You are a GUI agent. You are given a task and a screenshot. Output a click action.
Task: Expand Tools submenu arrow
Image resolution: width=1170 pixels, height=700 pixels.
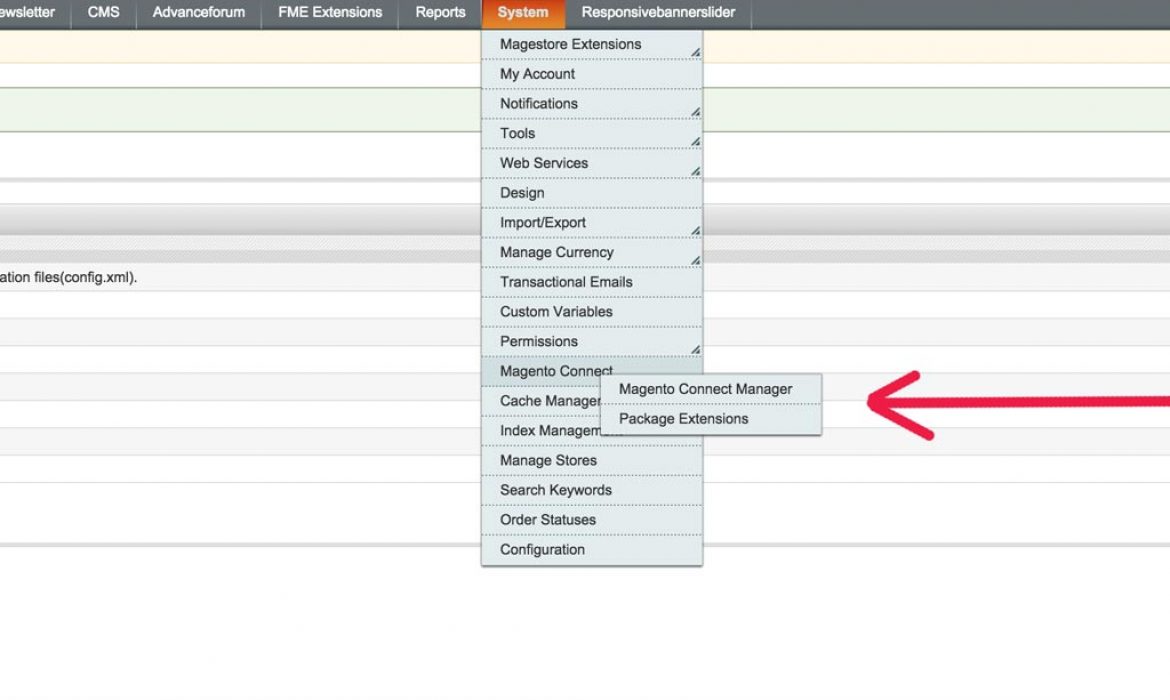[x=695, y=142]
